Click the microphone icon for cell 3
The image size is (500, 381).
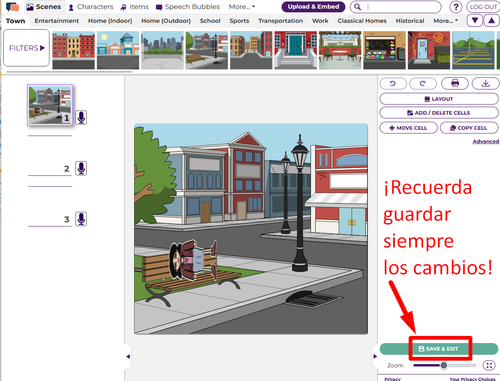[x=81, y=219]
